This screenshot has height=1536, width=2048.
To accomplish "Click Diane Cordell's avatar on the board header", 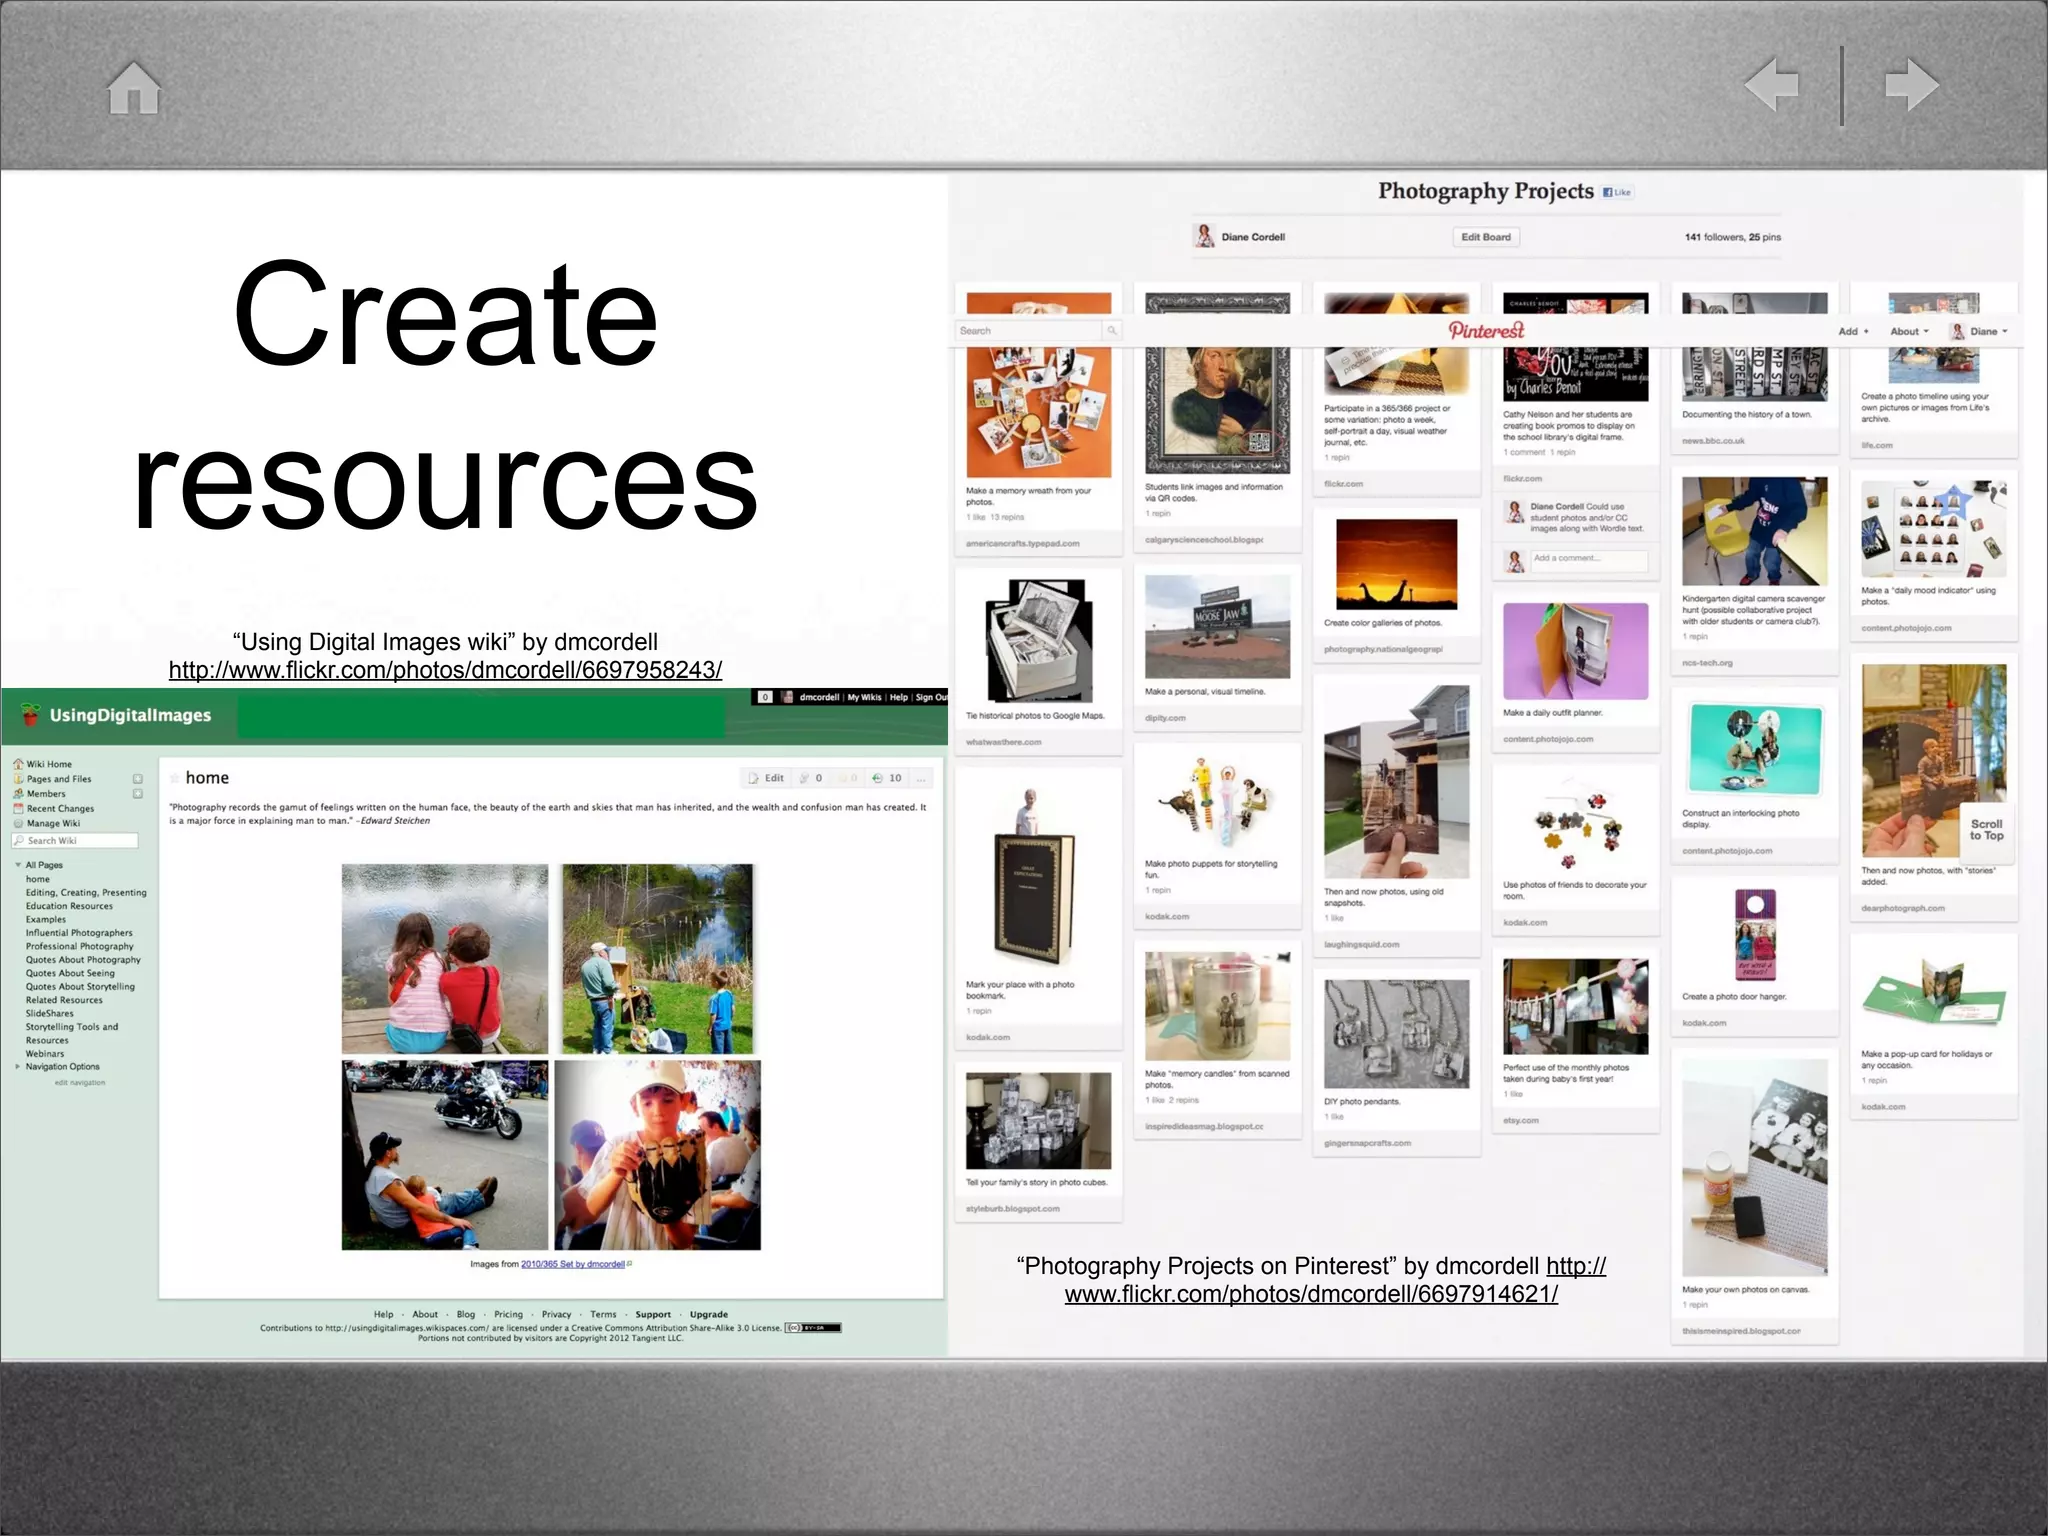I will pos(1205,236).
